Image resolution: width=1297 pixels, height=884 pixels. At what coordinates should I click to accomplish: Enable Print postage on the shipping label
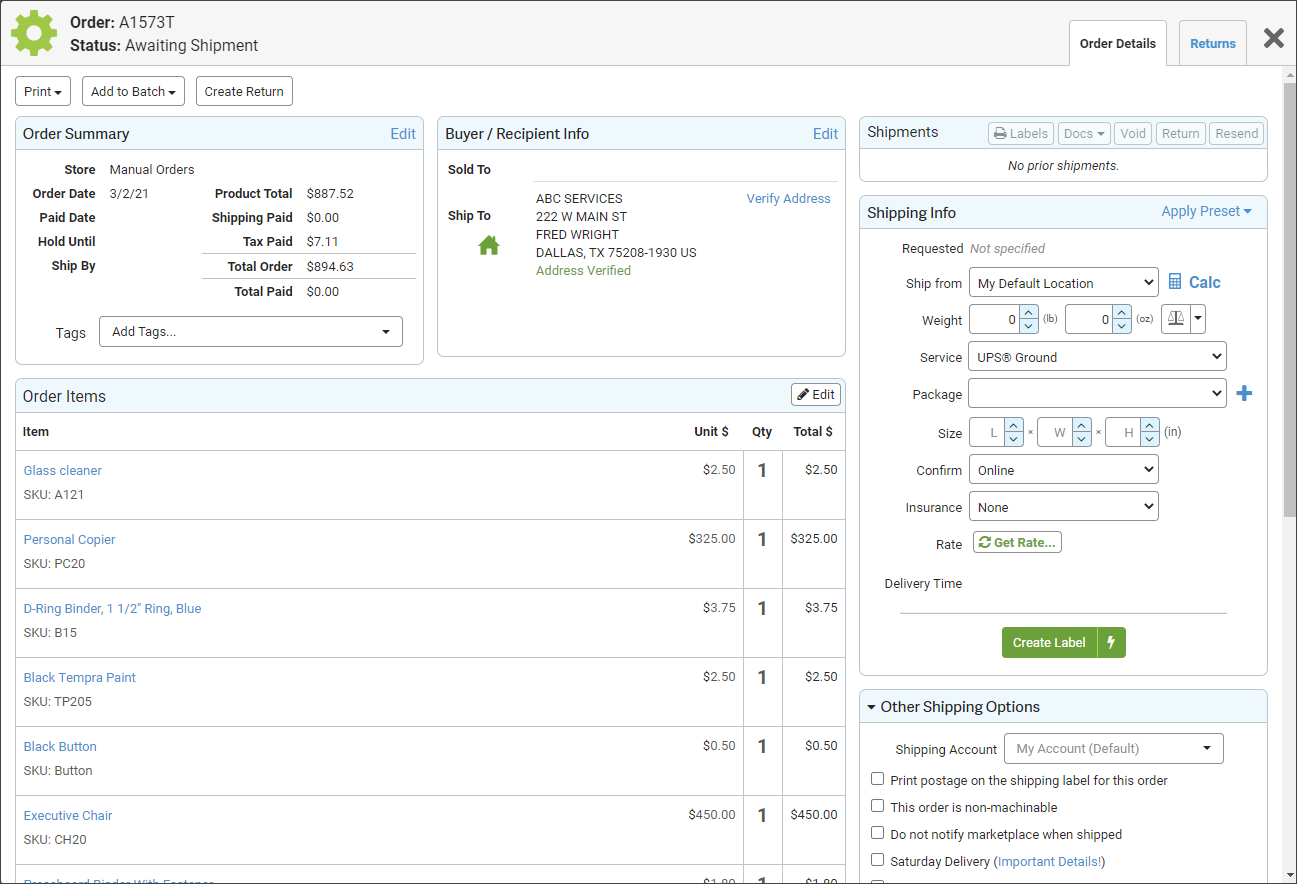[x=877, y=779]
